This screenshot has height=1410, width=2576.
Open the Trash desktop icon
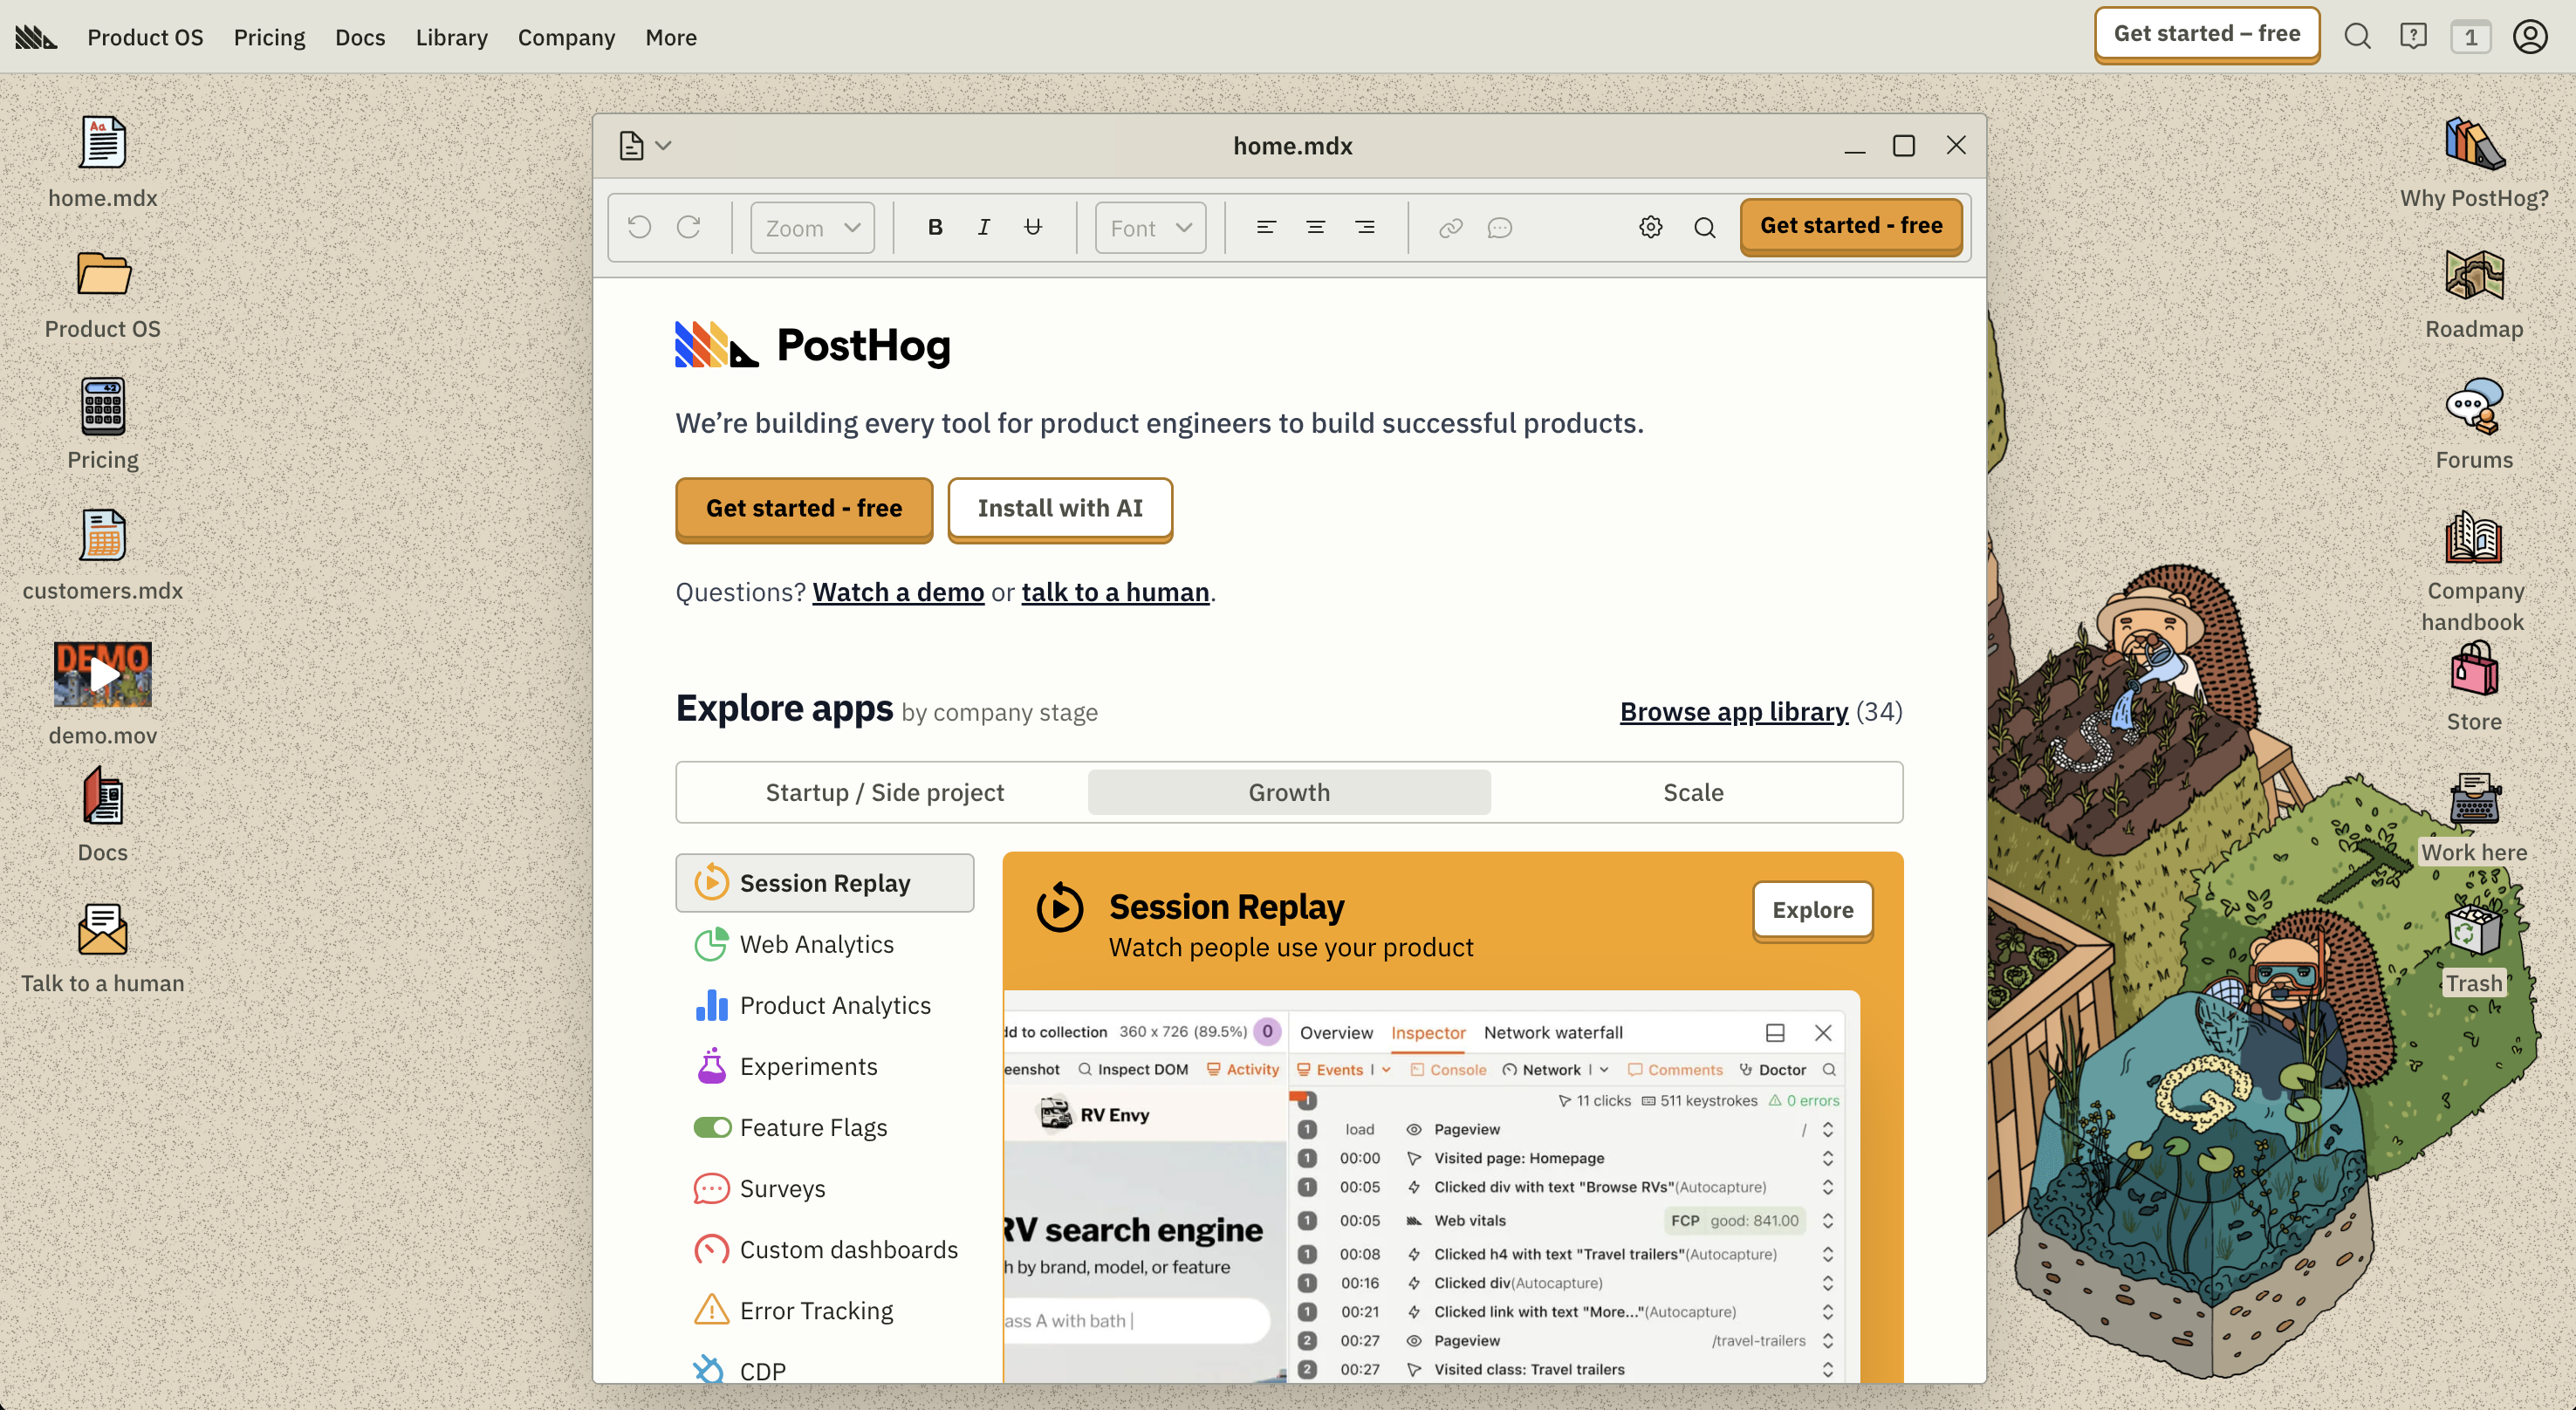[x=2473, y=932]
